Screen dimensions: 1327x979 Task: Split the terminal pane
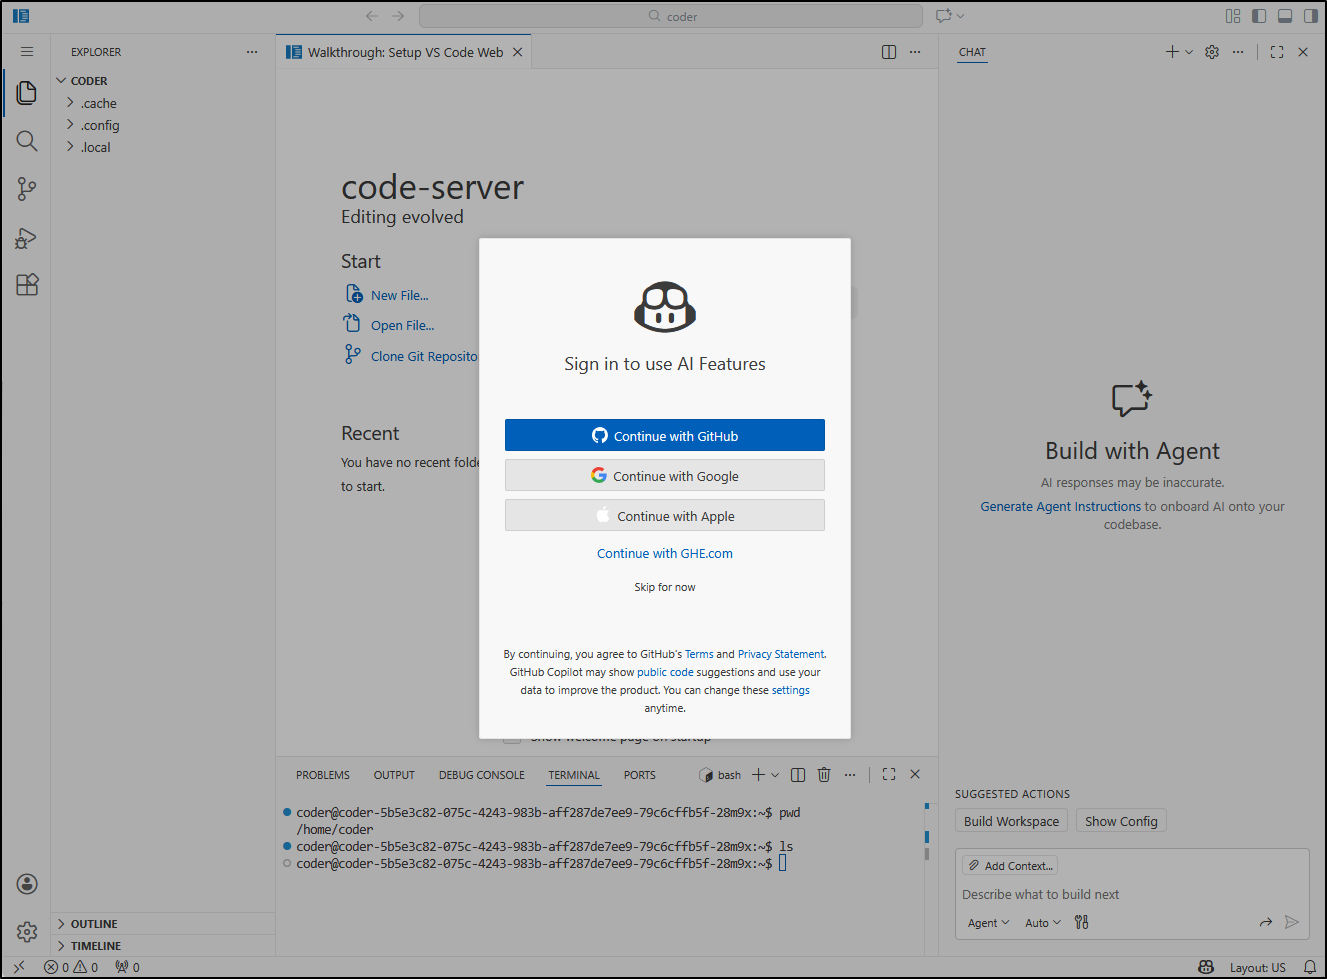click(x=797, y=774)
